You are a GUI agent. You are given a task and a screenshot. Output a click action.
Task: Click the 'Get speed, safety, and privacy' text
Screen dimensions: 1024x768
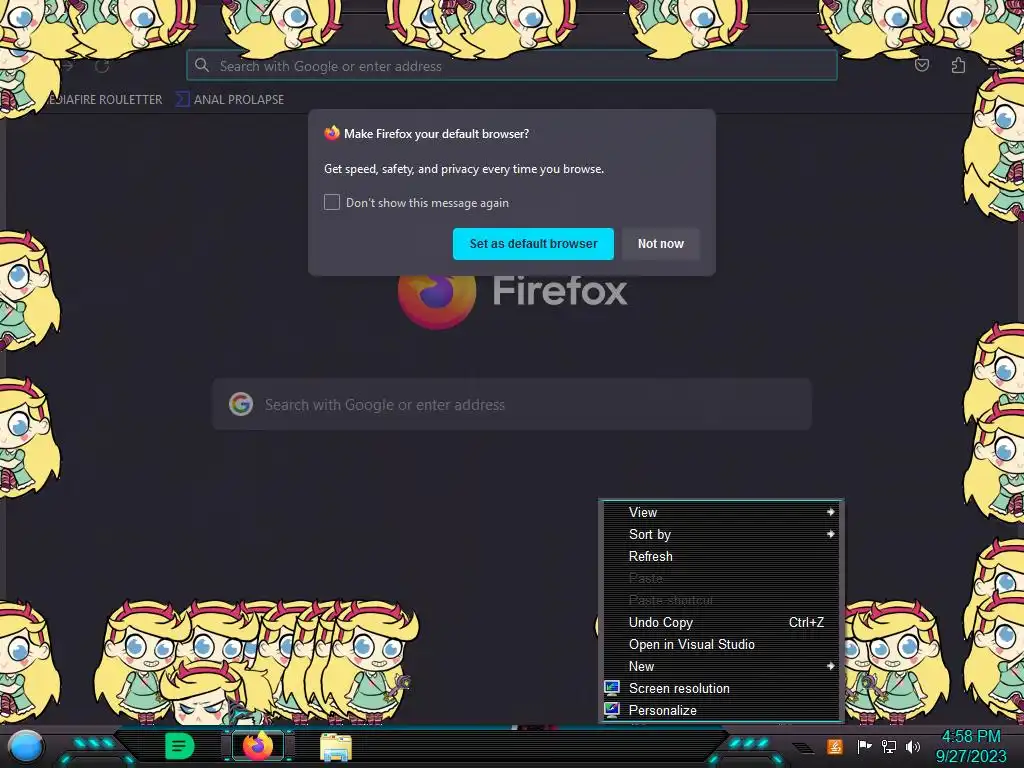(x=464, y=169)
